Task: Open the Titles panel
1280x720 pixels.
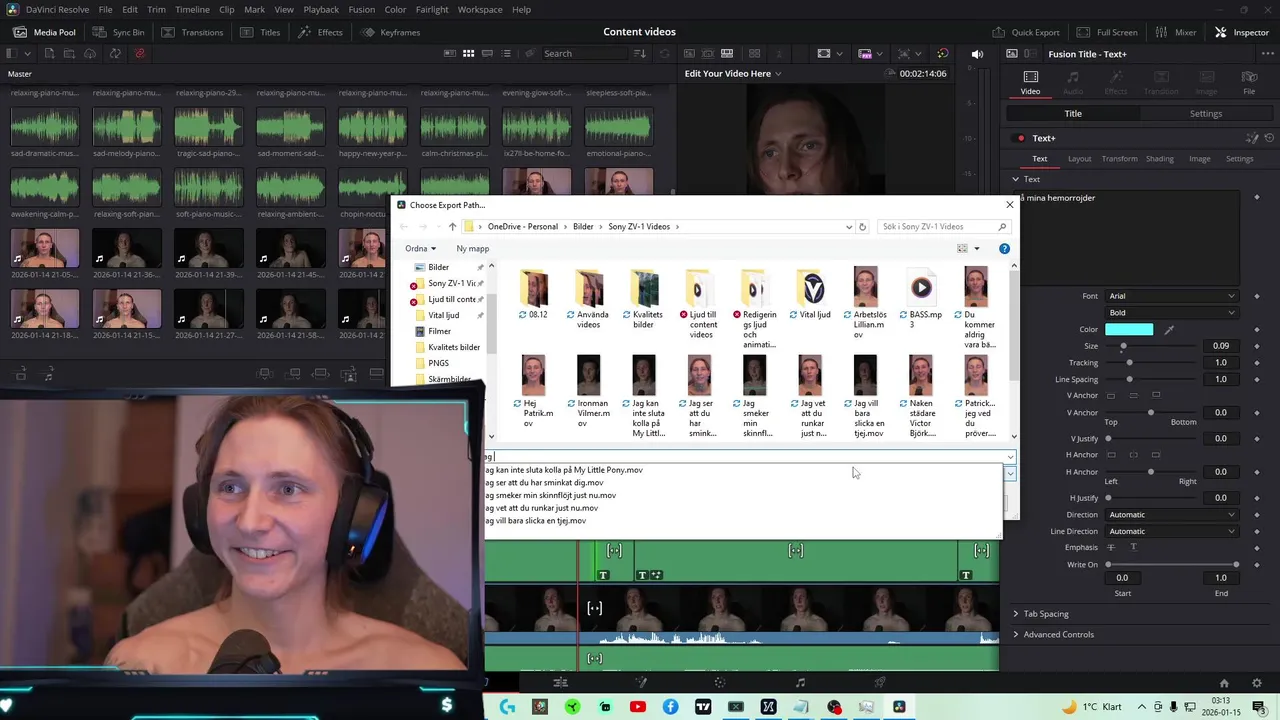Action: (x=260, y=32)
